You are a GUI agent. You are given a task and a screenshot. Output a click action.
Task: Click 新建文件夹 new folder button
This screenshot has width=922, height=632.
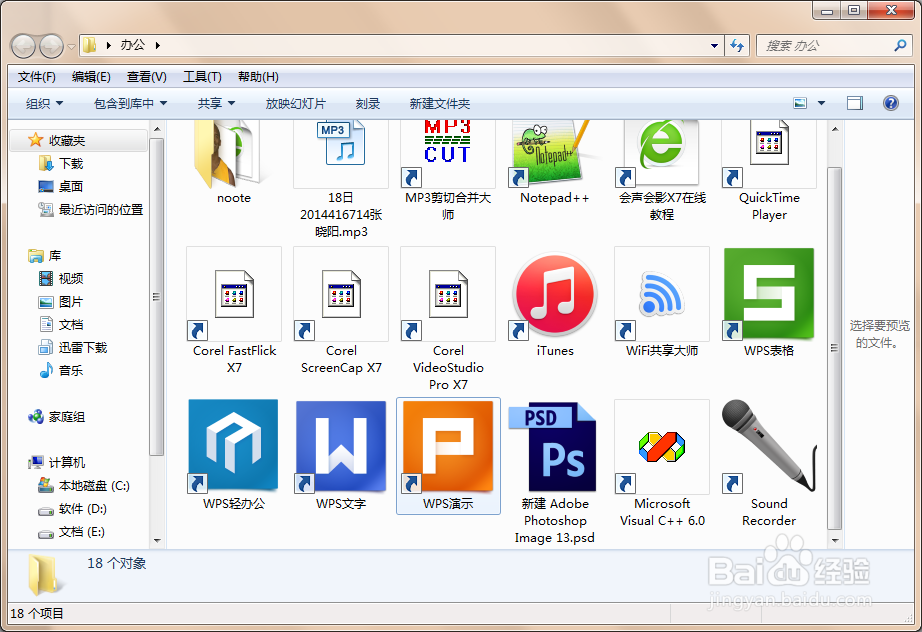pos(439,103)
